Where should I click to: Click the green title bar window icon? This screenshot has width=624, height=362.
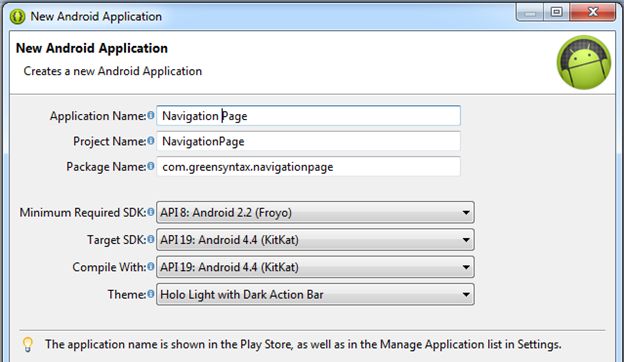click(18, 17)
